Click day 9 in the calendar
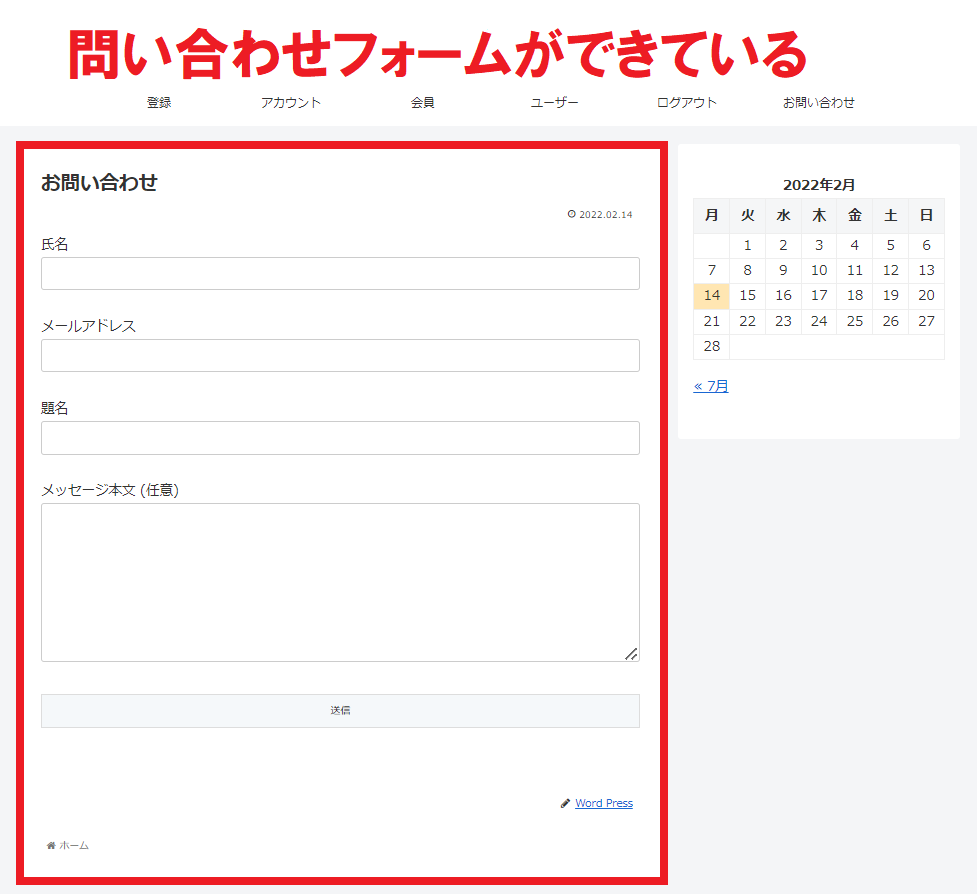 coord(783,270)
